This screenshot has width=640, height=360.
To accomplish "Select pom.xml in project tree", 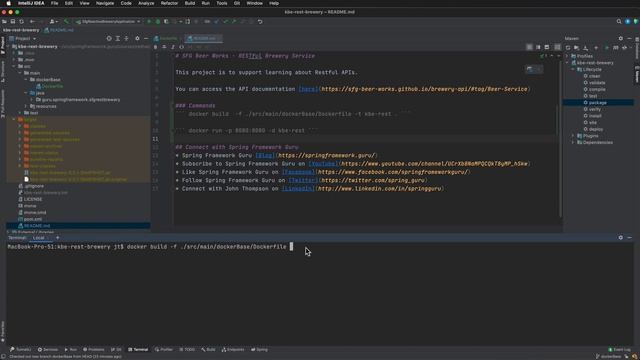I will click(33, 219).
